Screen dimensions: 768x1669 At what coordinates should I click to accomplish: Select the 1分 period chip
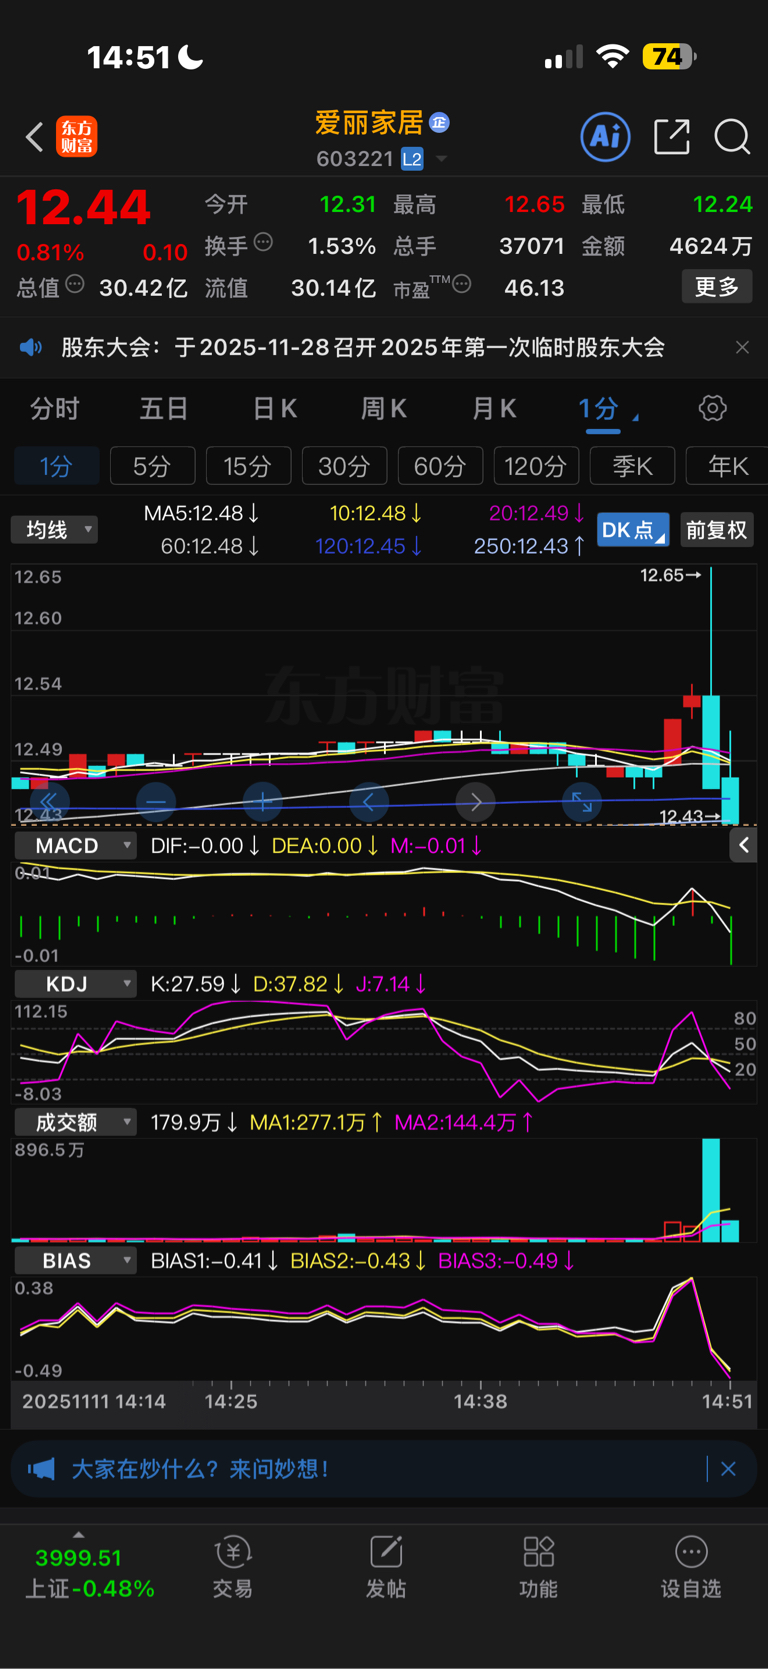(x=56, y=466)
